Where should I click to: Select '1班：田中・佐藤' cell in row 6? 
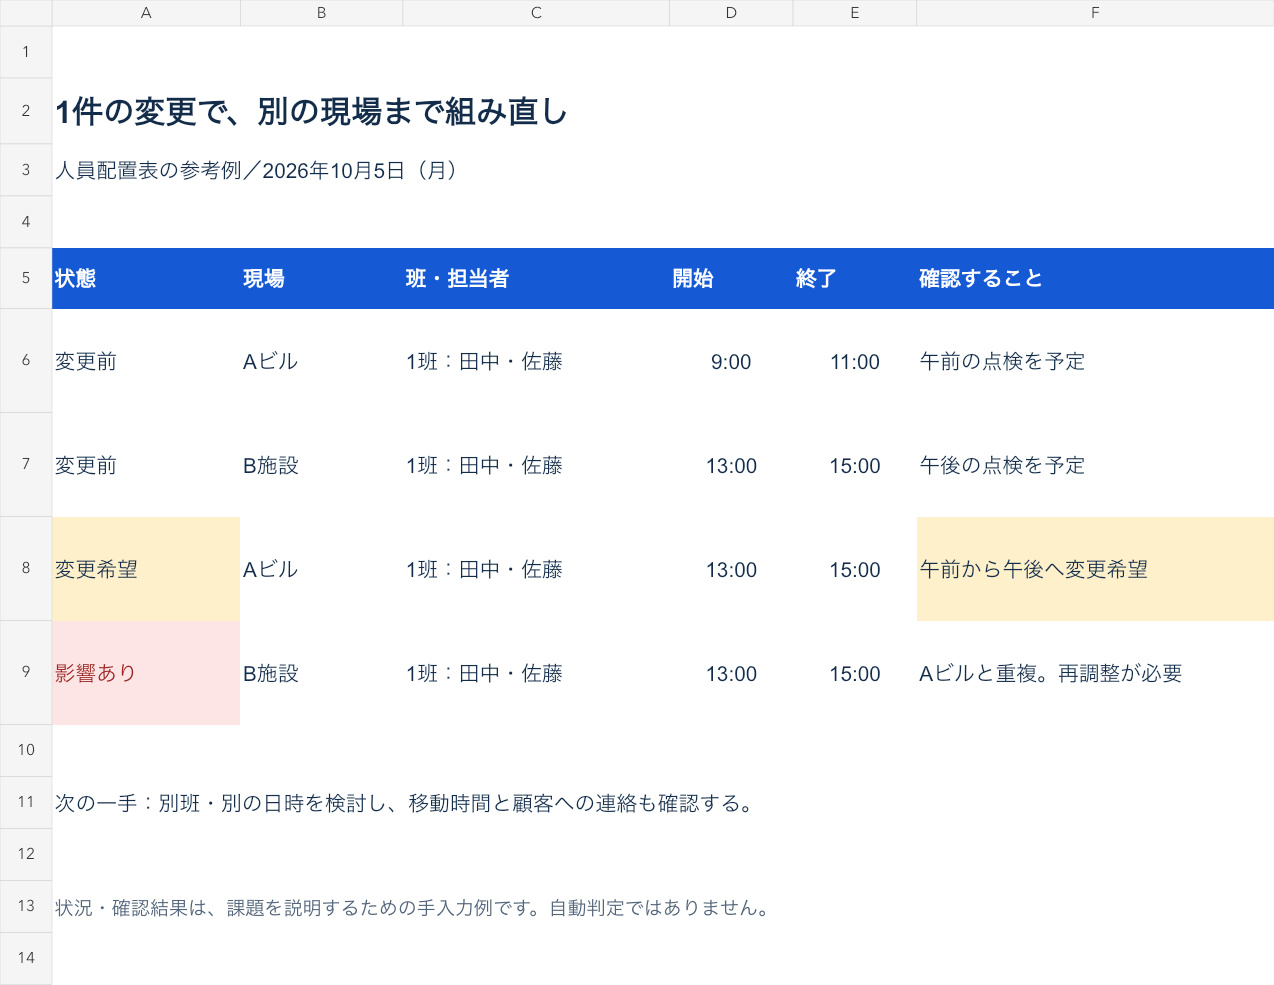pos(536,361)
